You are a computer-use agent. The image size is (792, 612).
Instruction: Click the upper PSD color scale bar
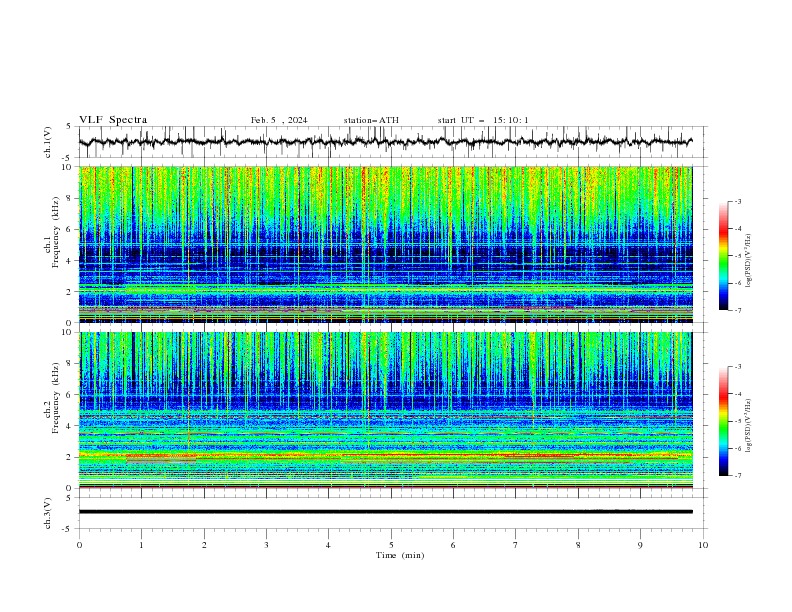coord(724,256)
